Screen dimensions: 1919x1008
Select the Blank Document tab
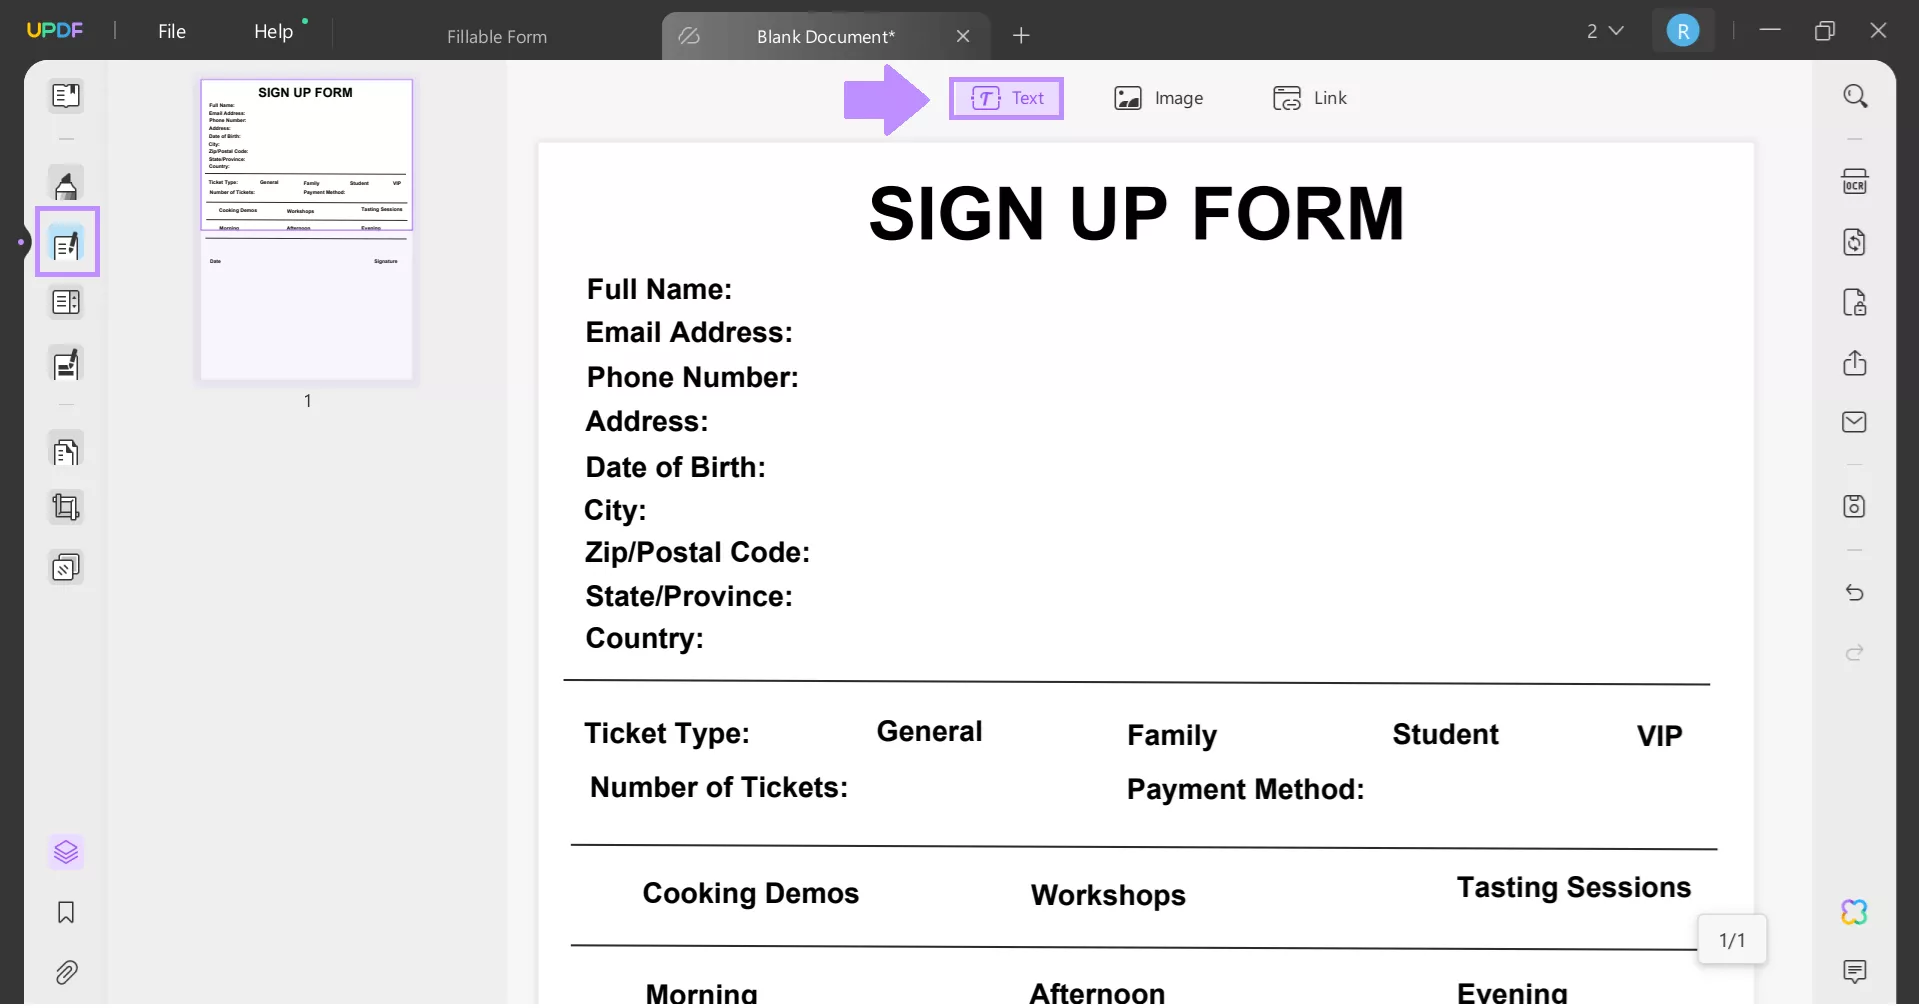[826, 37]
